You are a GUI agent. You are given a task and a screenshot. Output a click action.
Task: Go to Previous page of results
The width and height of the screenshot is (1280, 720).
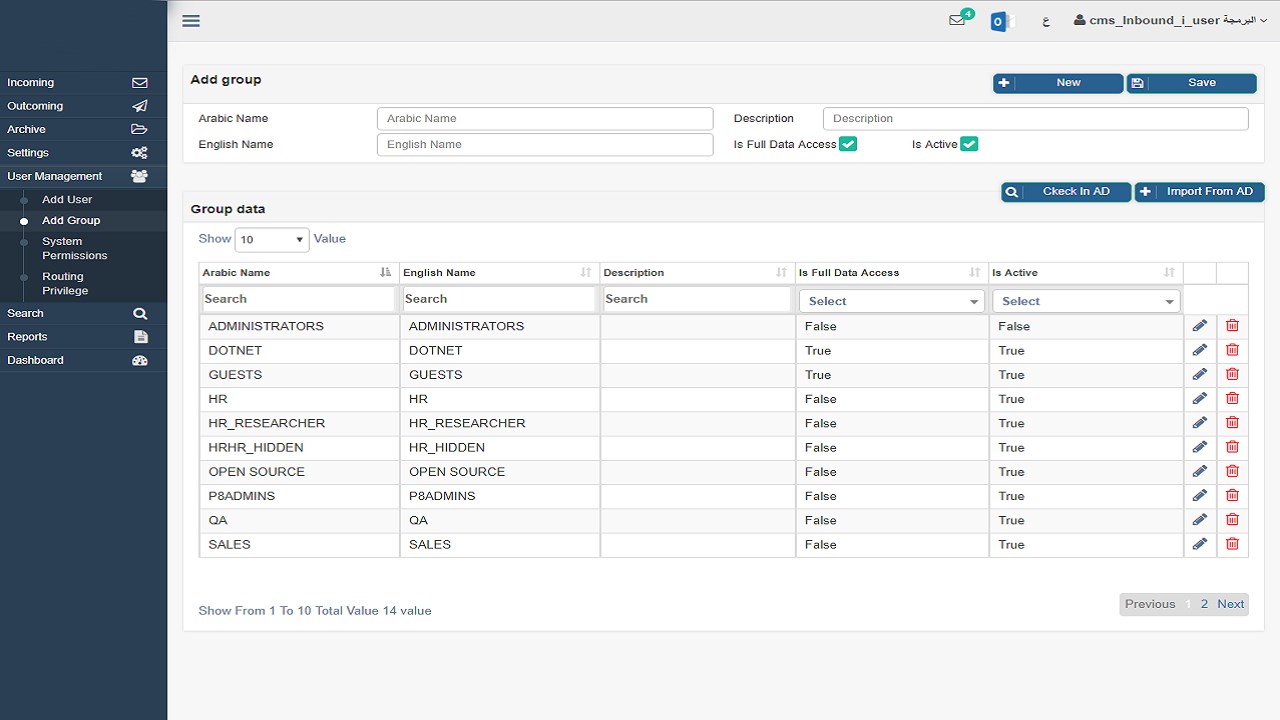click(x=1150, y=604)
